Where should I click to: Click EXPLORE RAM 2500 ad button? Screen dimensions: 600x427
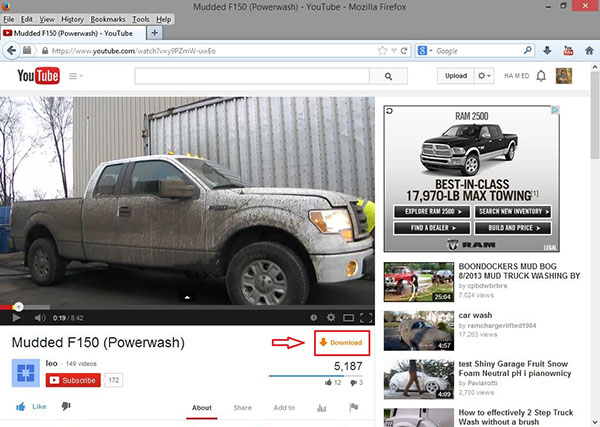pos(432,212)
